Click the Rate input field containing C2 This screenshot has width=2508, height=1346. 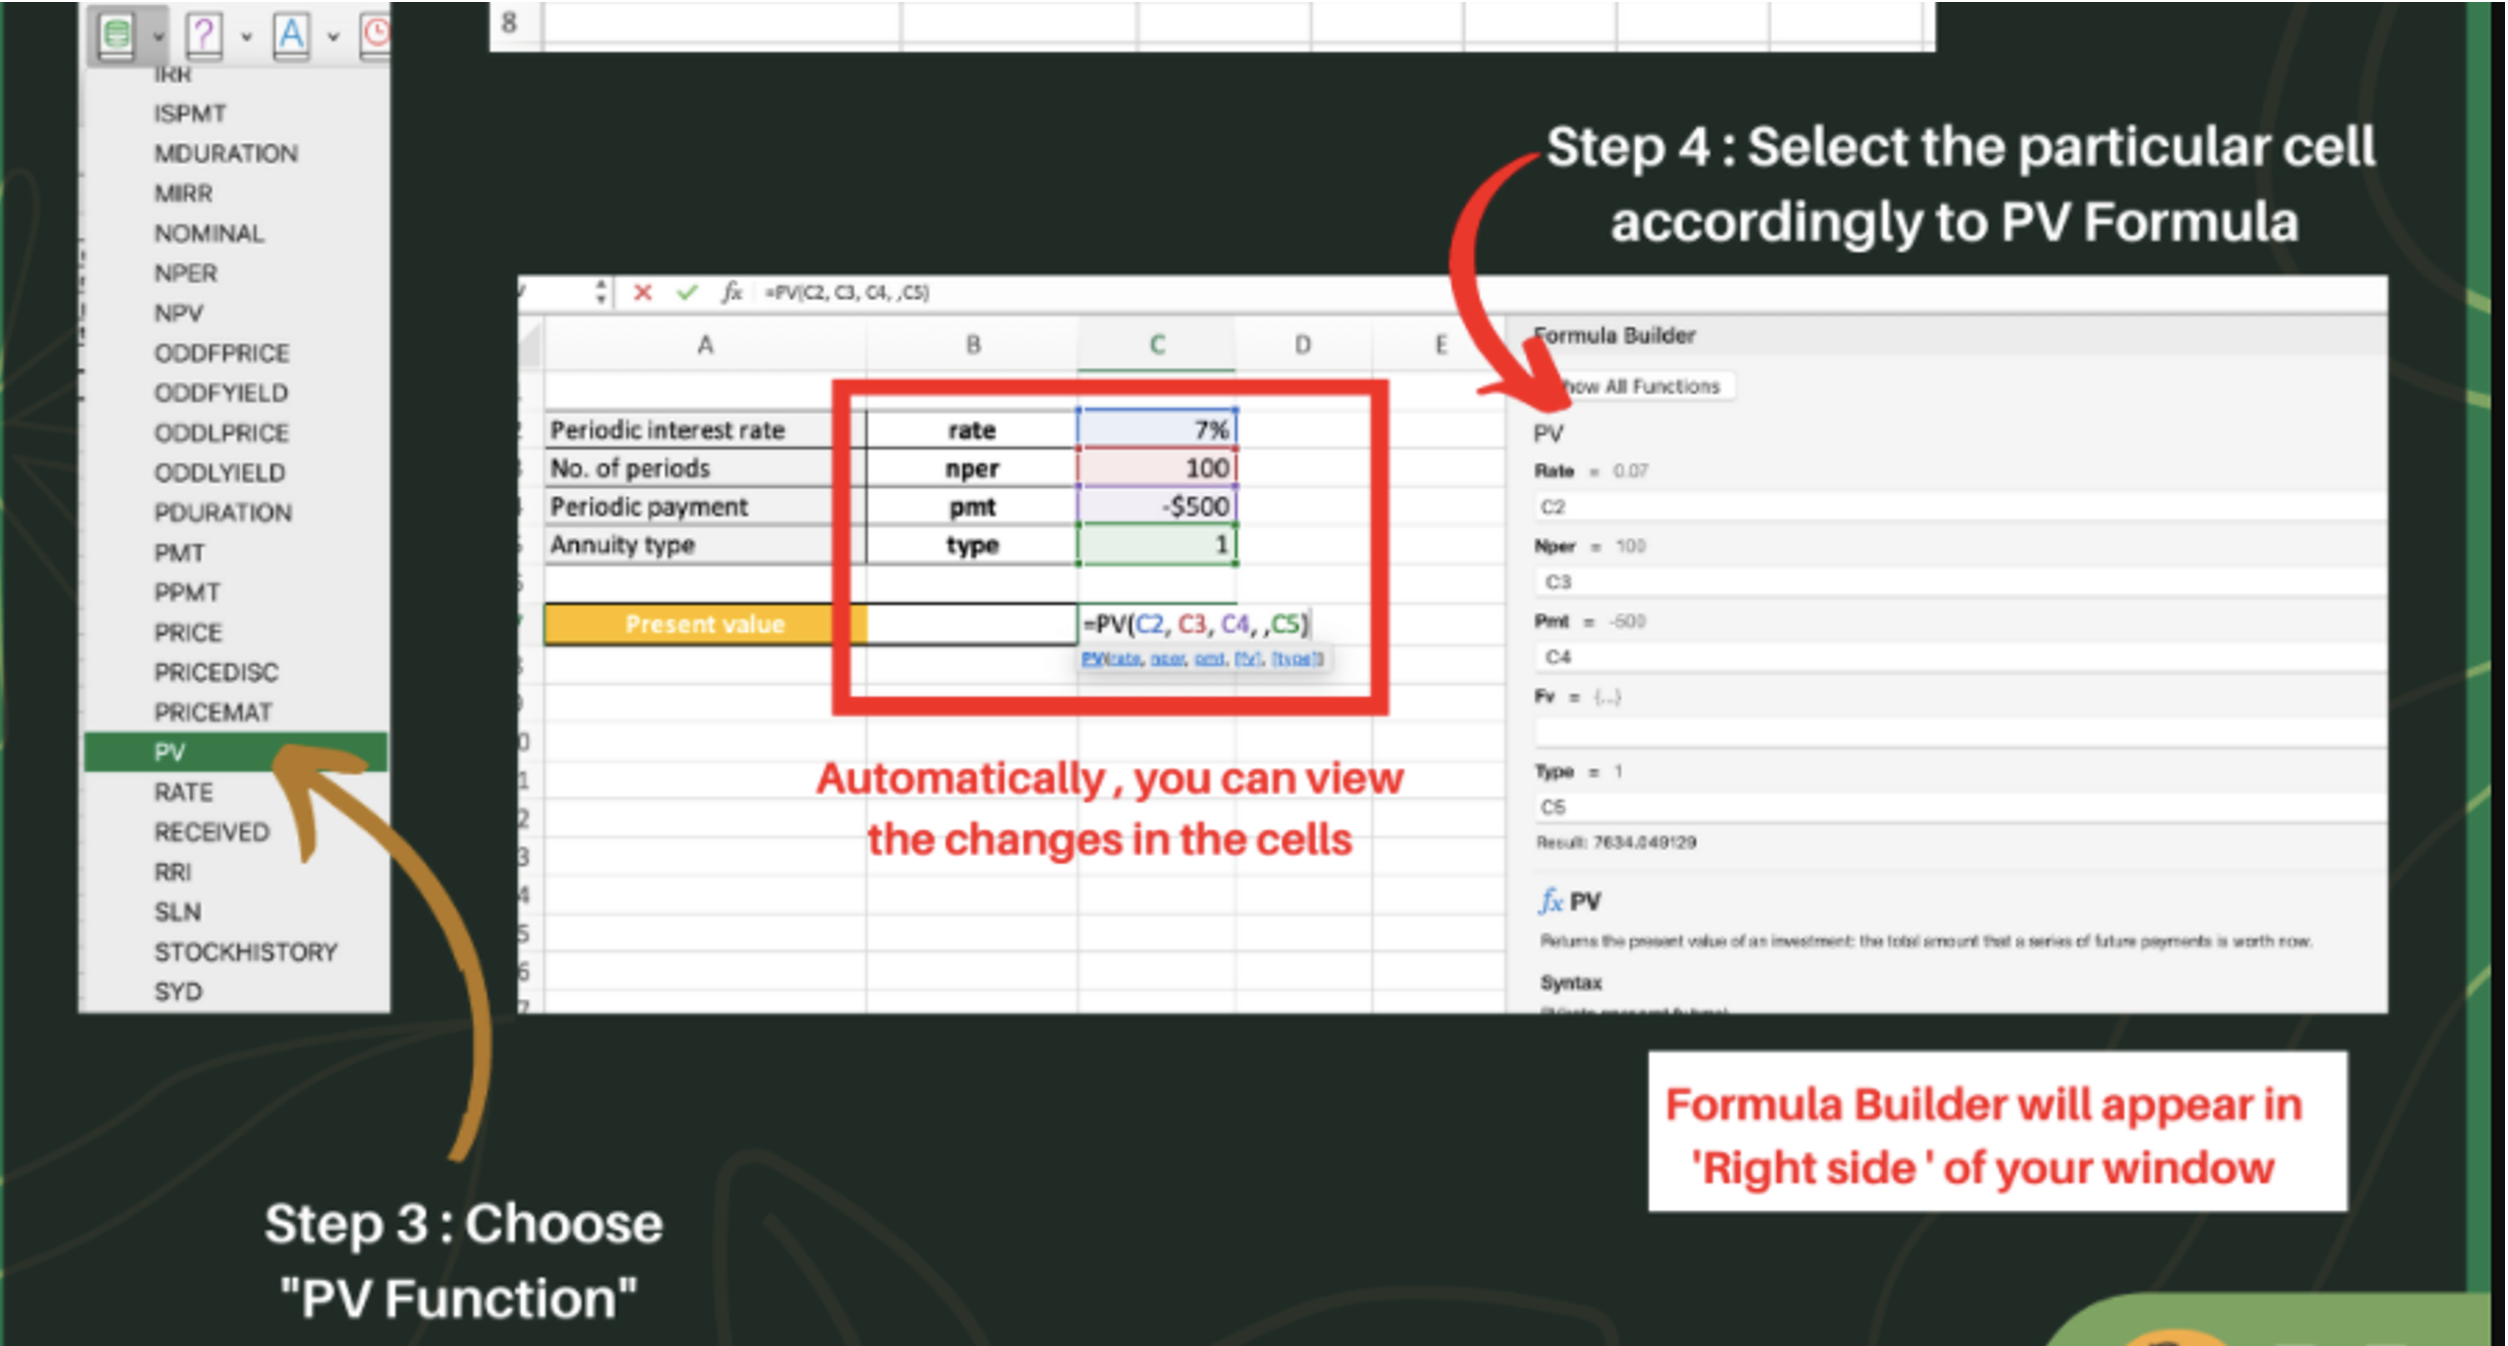click(x=1960, y=507)
